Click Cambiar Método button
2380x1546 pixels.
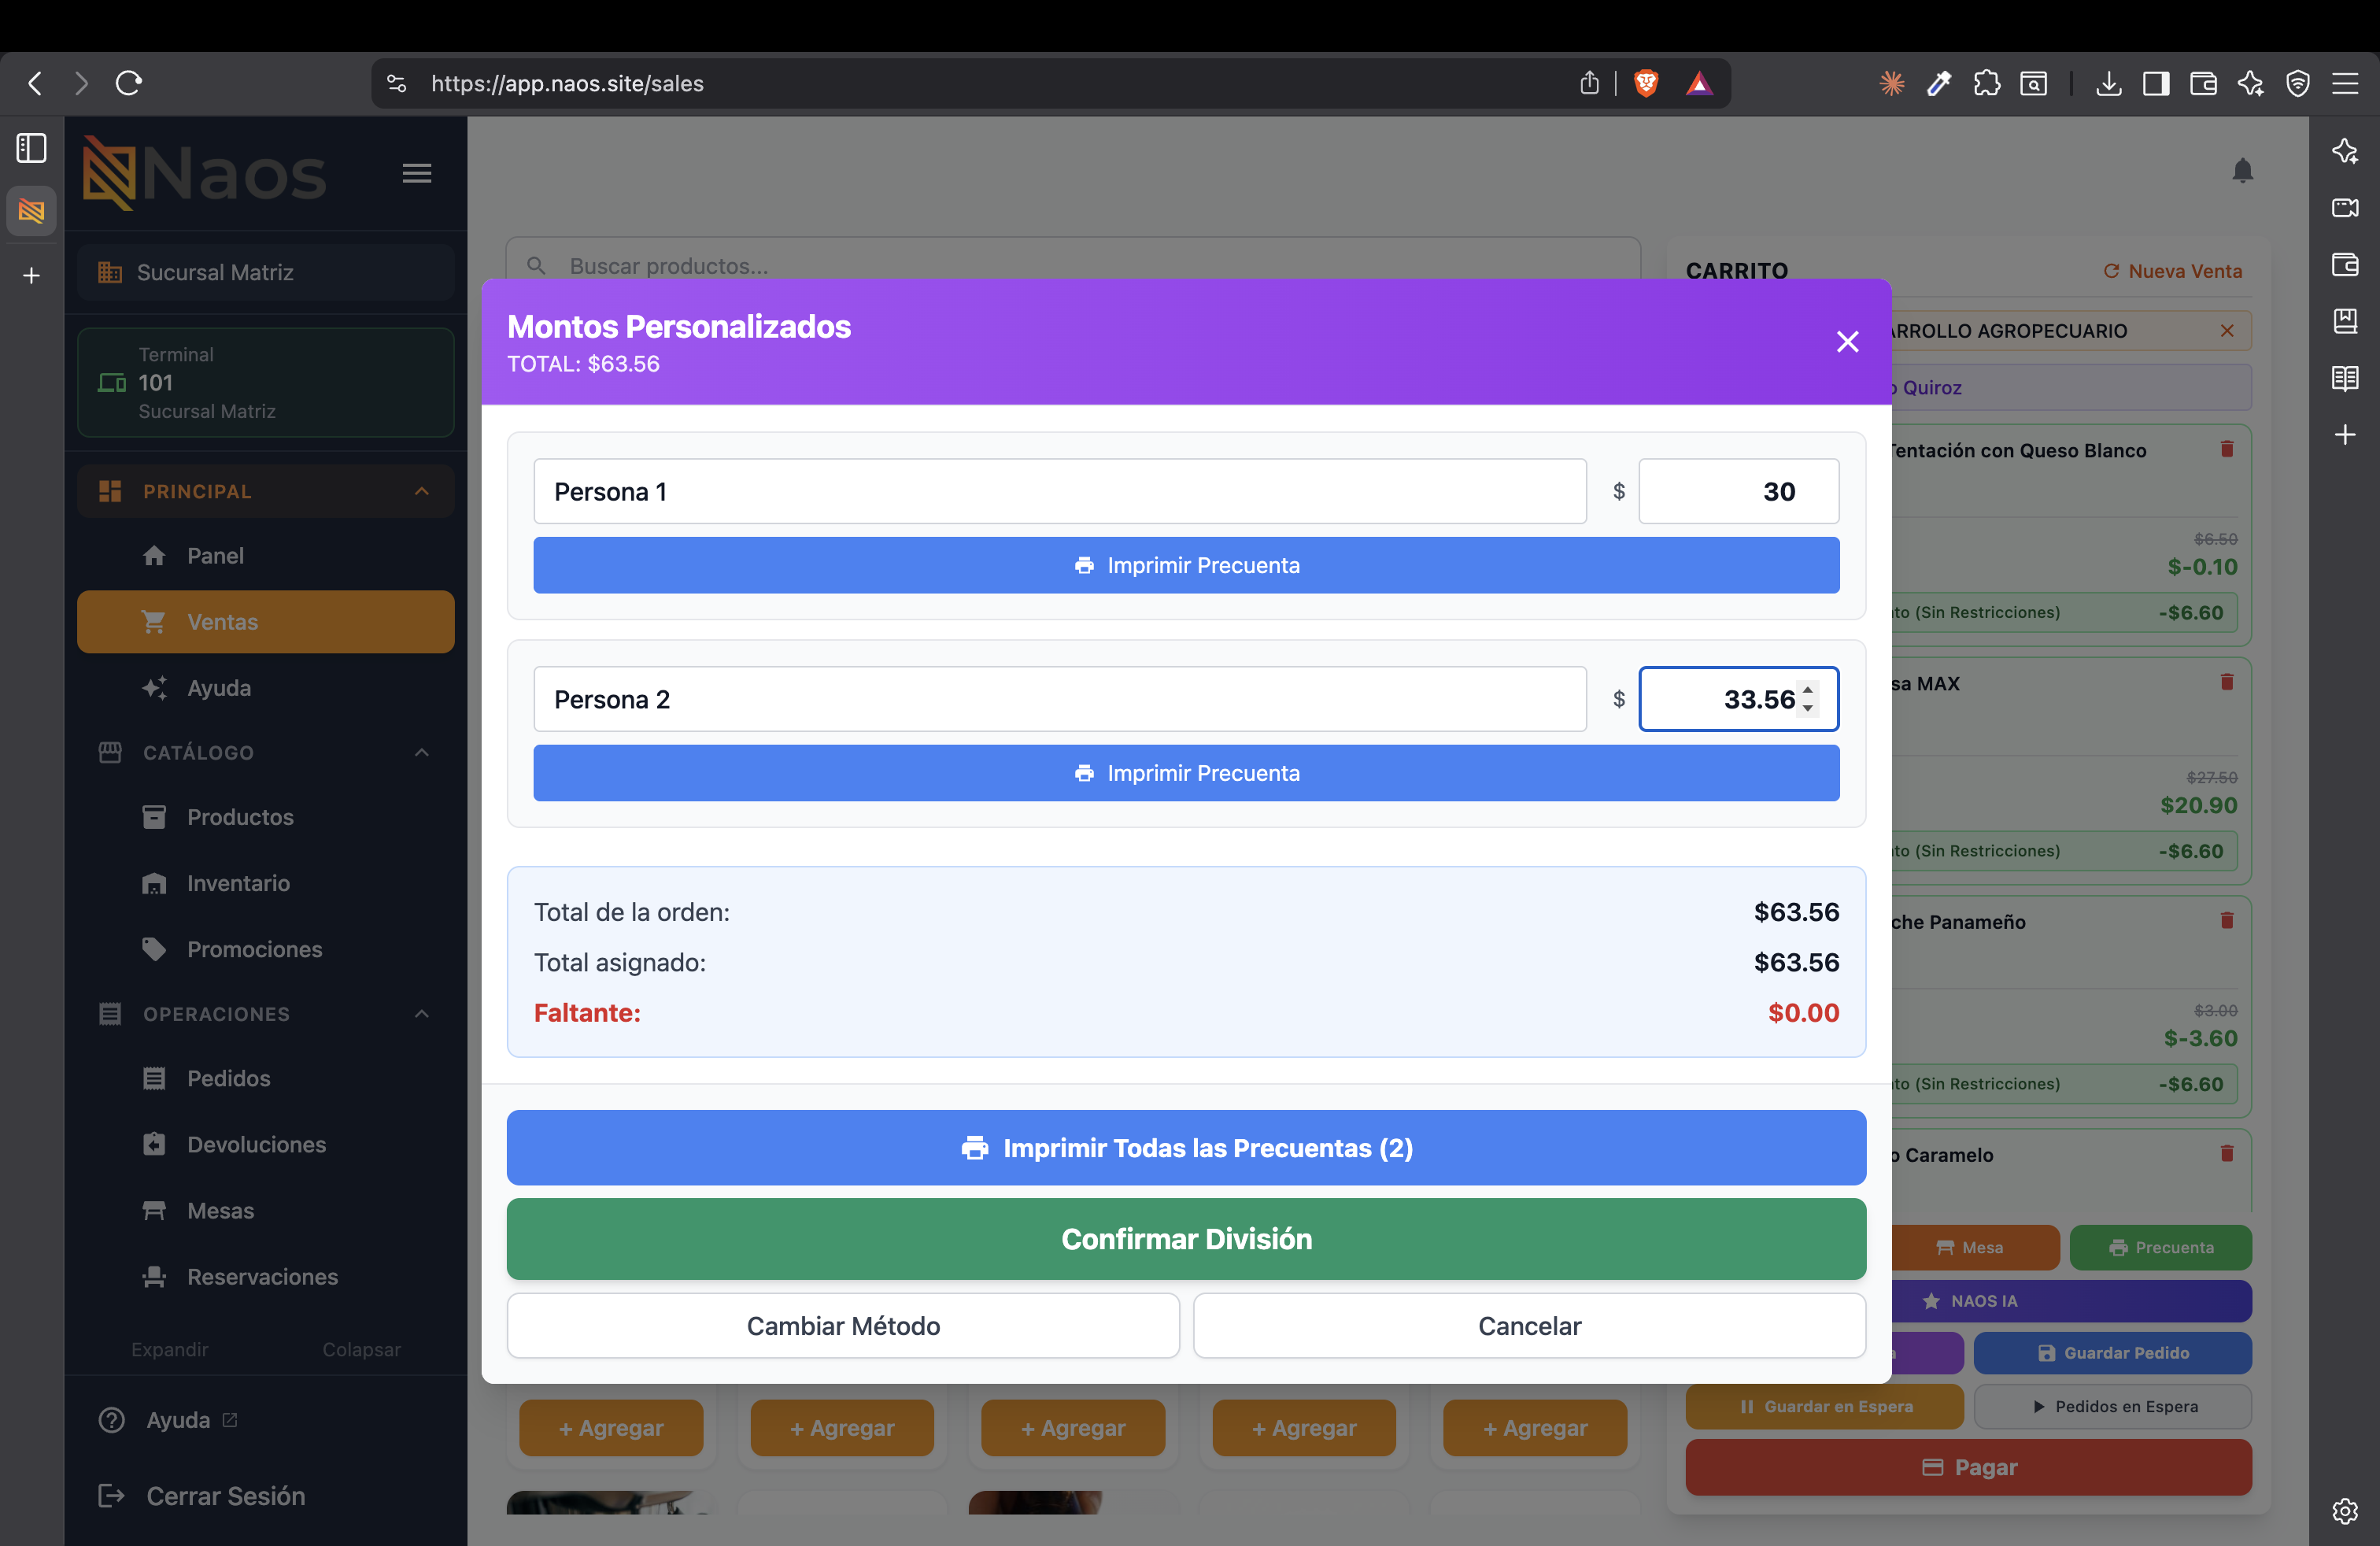pyautogui.click(x=843, y=1325)
